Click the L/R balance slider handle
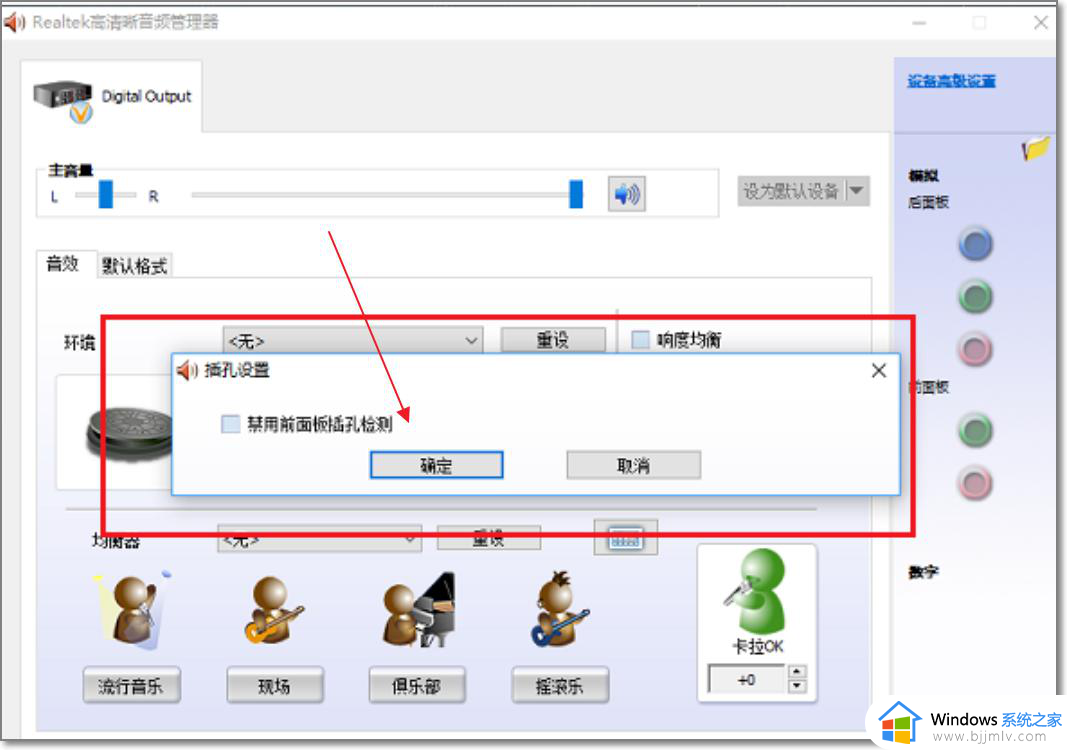 point(105,194)
